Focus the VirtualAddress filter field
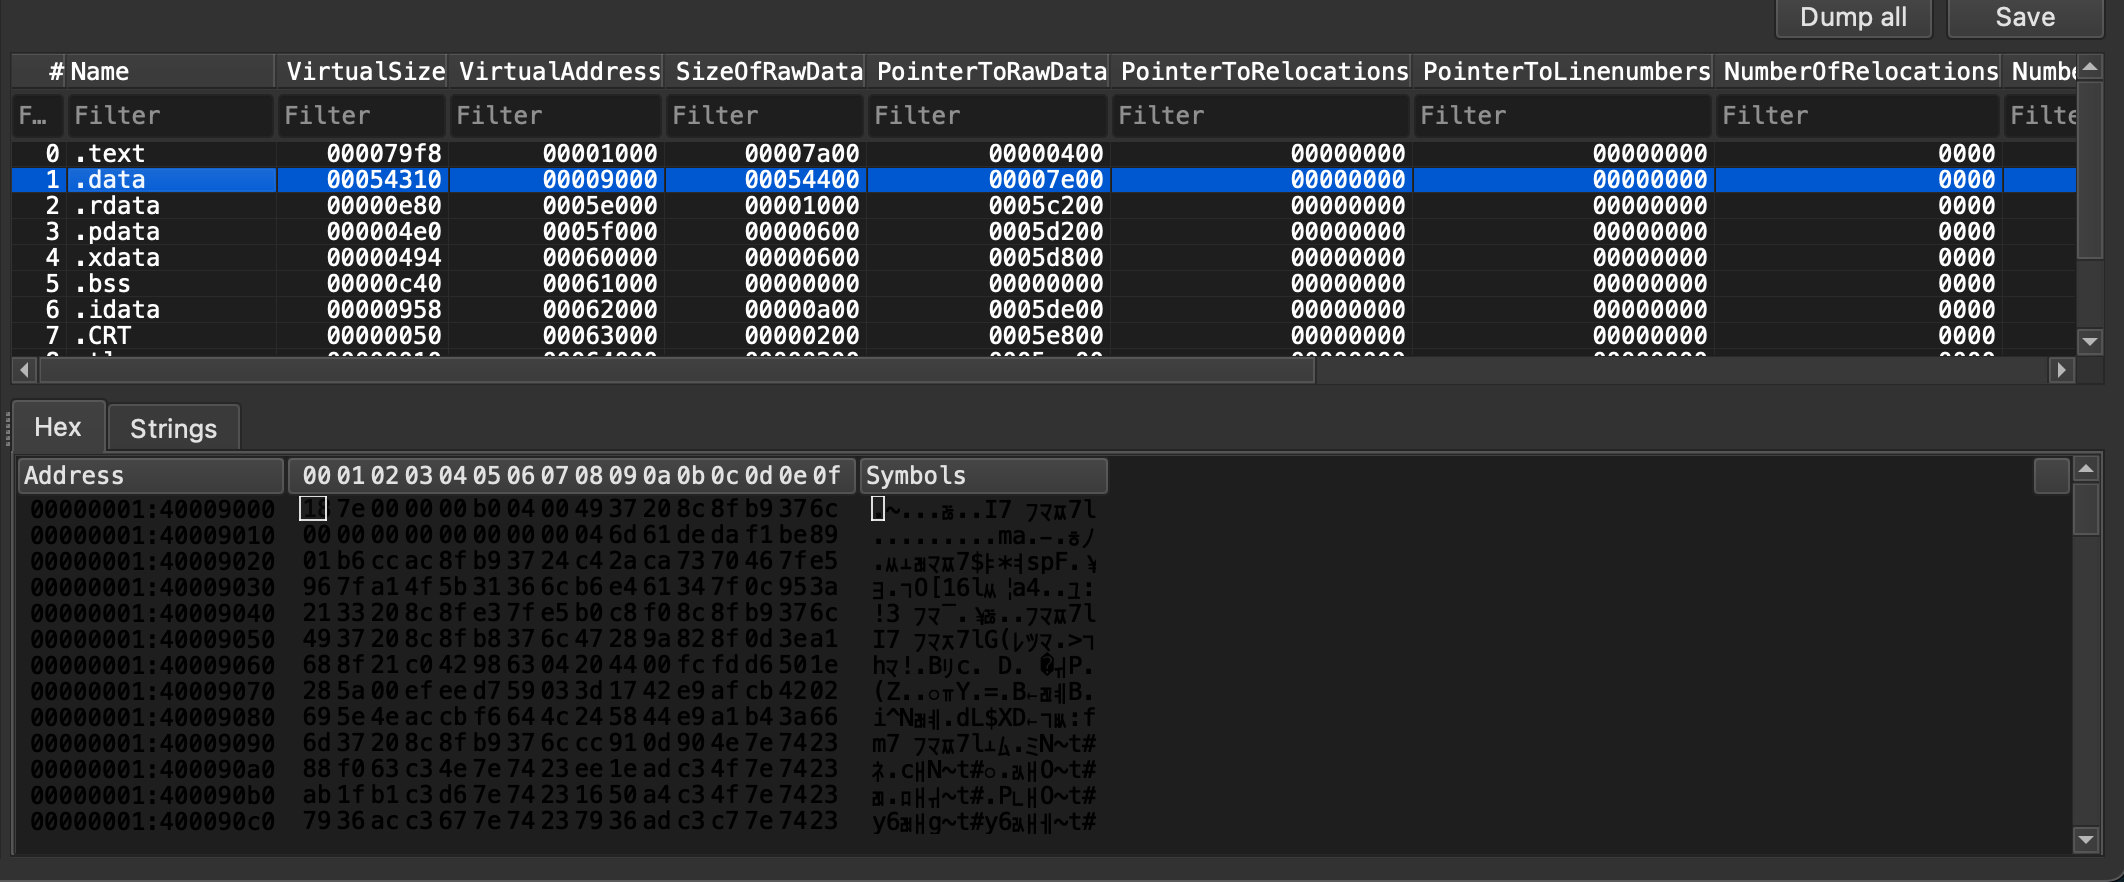Viewport: 2124px width, 882px height. (x=556, y=116)
